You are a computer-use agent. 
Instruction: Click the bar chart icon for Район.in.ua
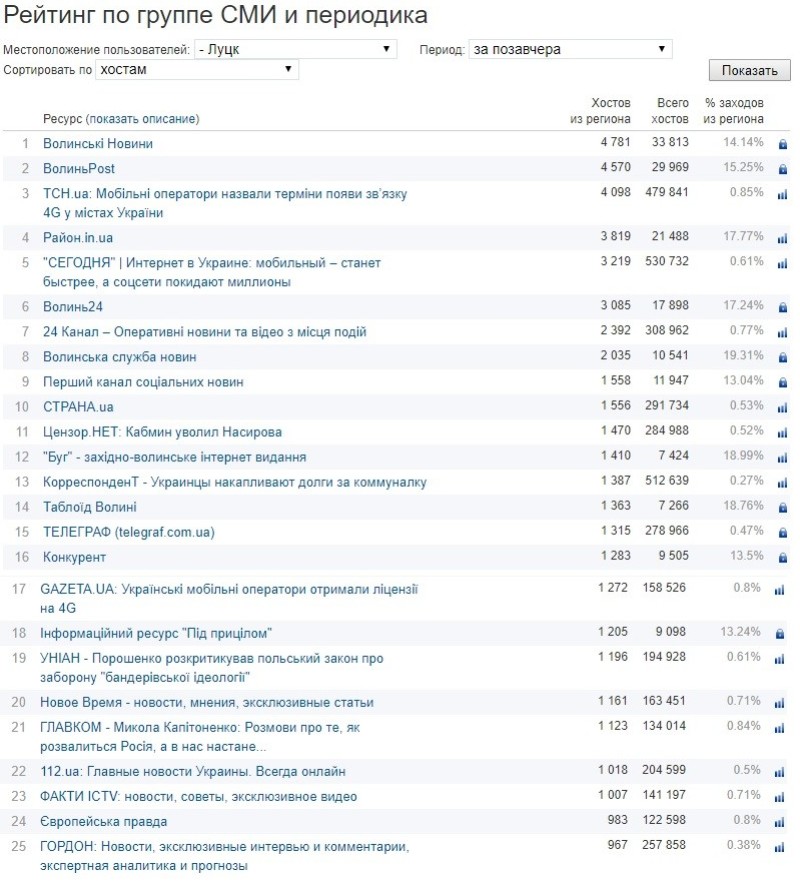[782, 238]
